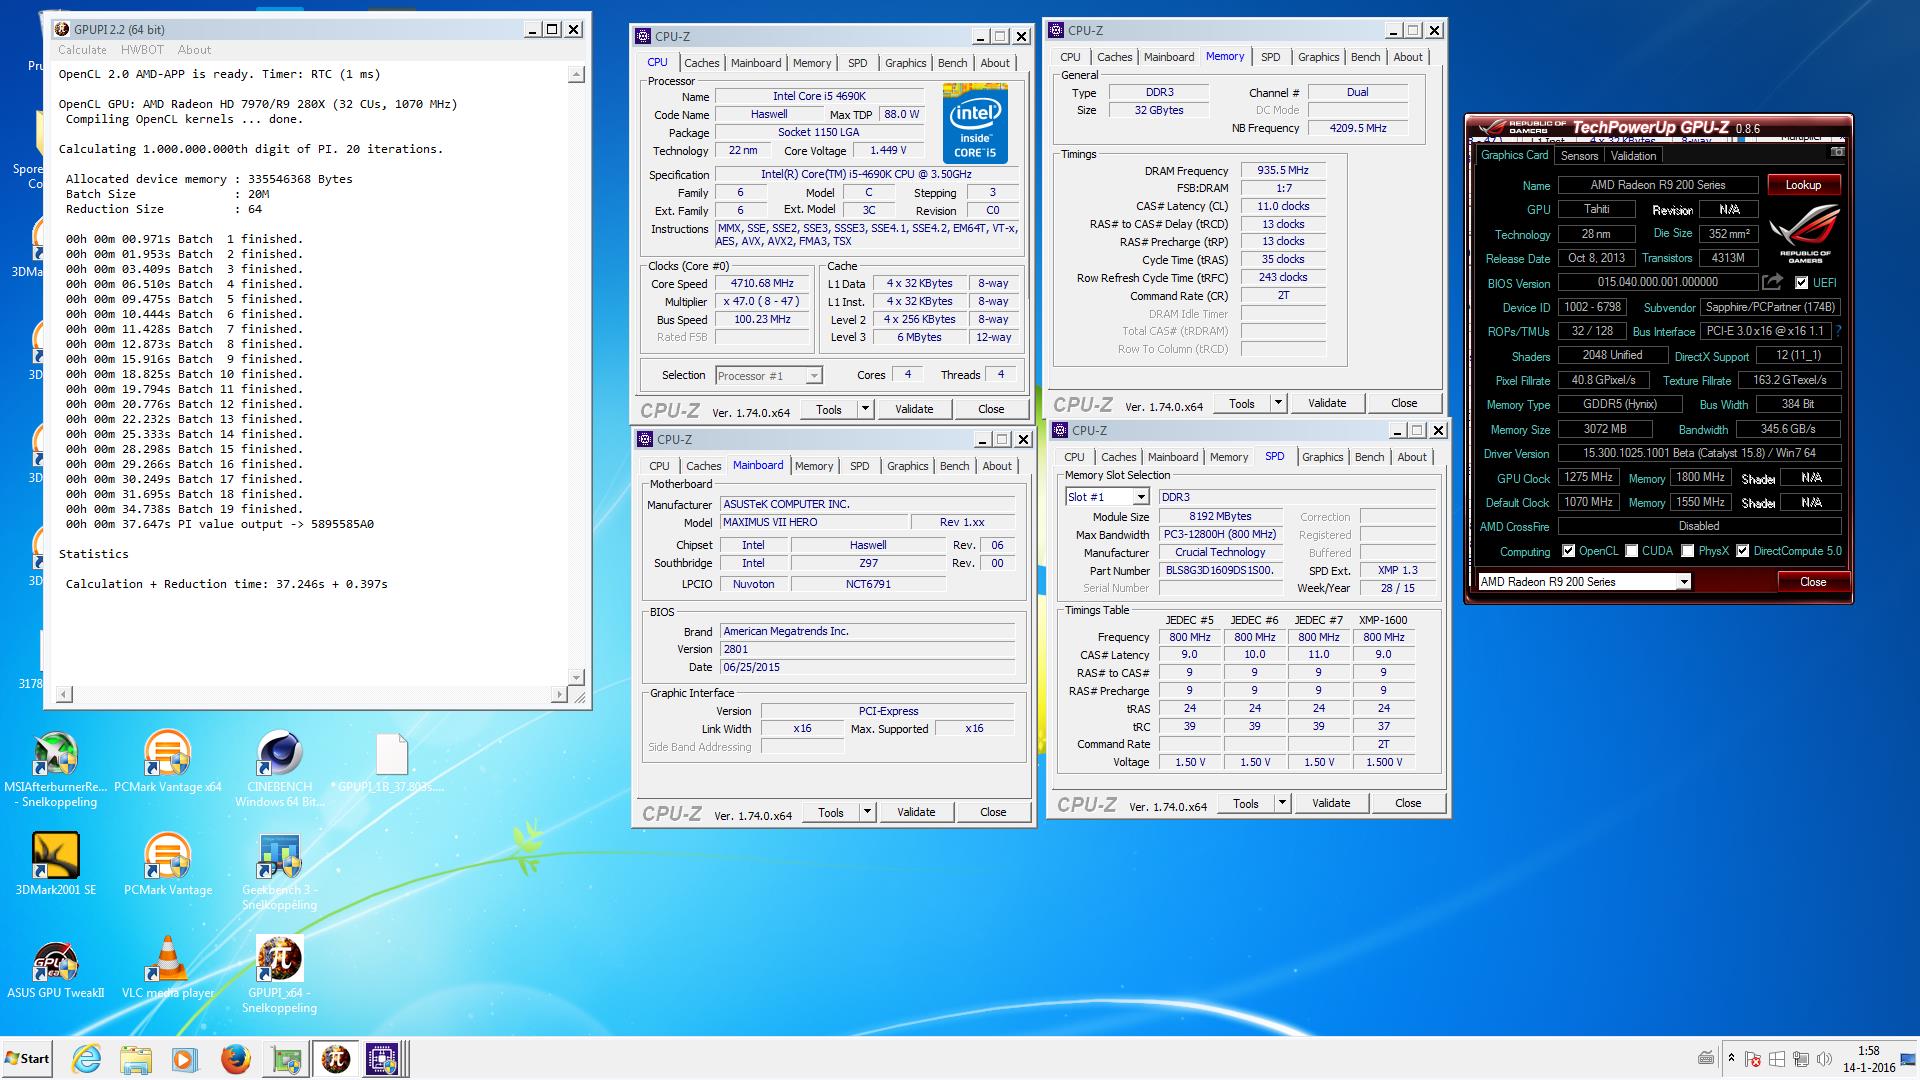Screen dimensions: 1920x1080
Task: Click the GPU-Z BIOS export arrow icon
Action: [1772, 283]
